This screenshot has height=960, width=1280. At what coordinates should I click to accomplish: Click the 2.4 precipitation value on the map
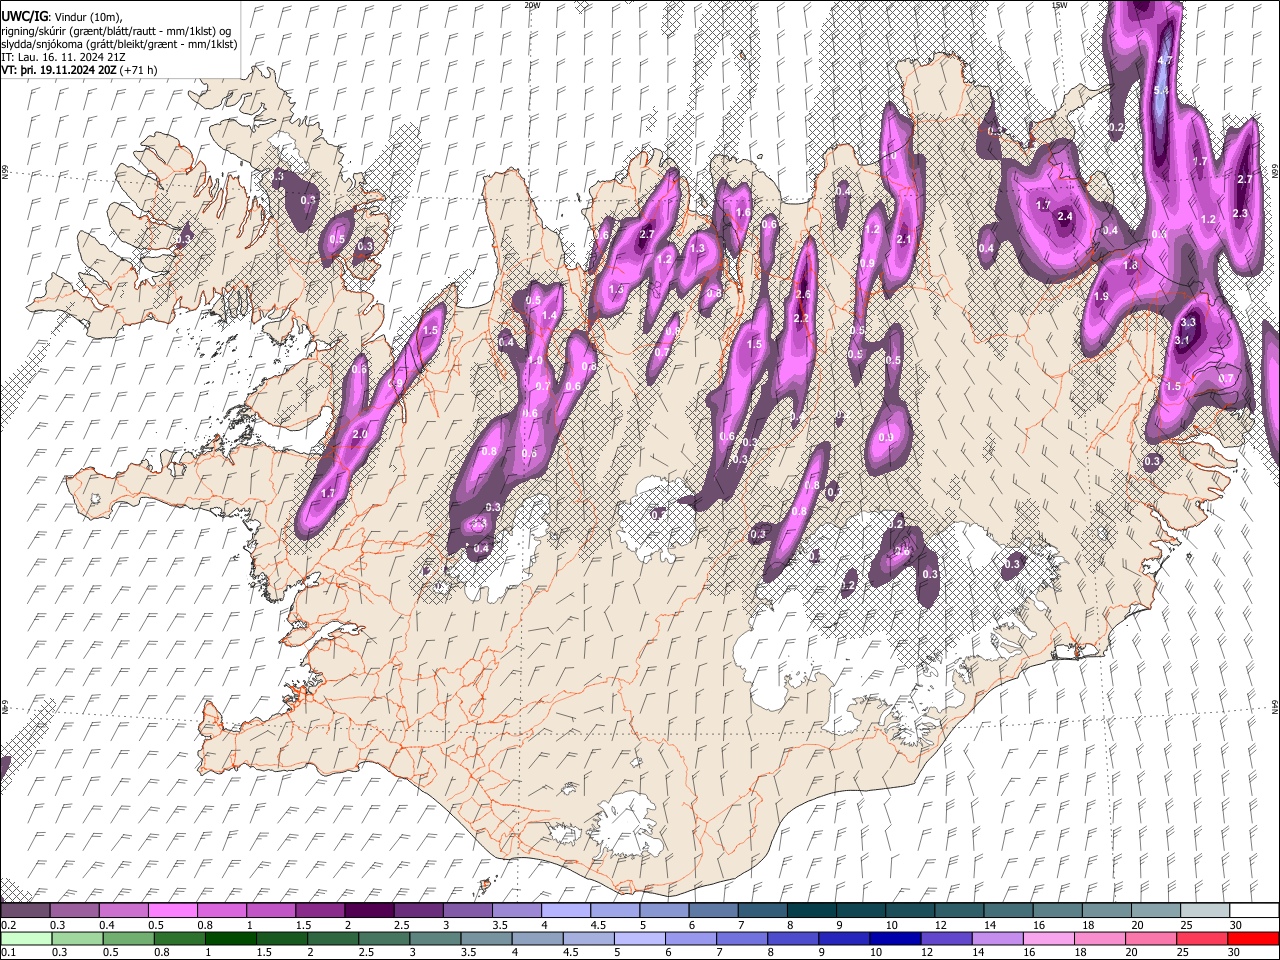pos(1065,216)
